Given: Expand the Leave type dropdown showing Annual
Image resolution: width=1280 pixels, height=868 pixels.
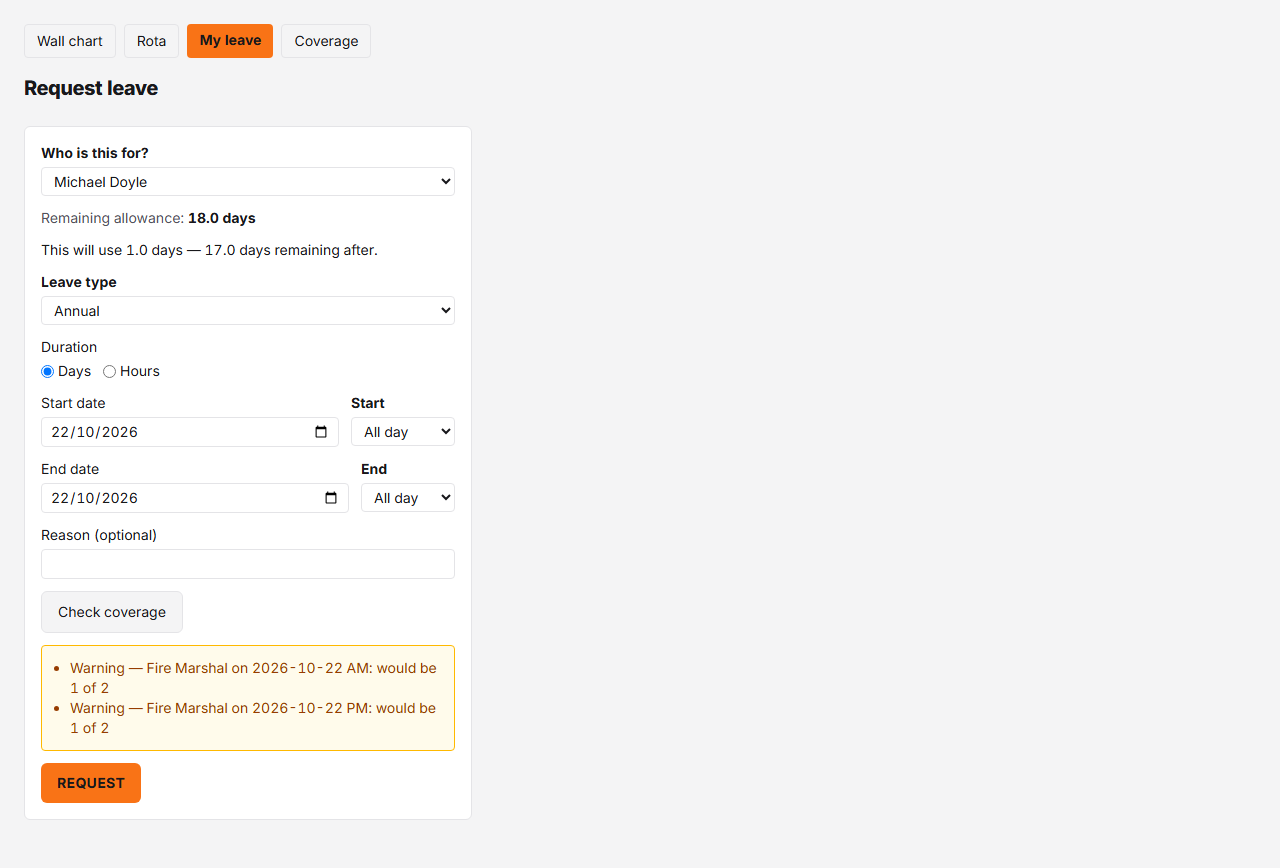Looking at the screenshot, I should pyautogui.click(x=248, y=311).
